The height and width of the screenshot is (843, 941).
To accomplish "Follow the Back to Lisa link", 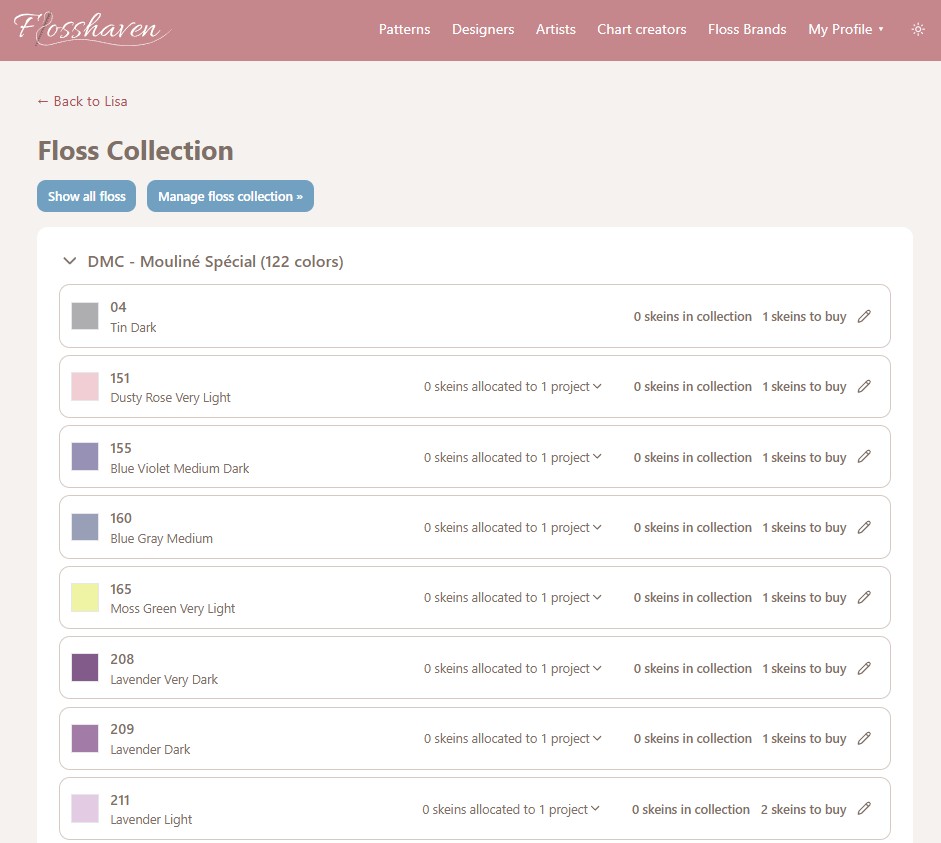I will pos(81,101).
